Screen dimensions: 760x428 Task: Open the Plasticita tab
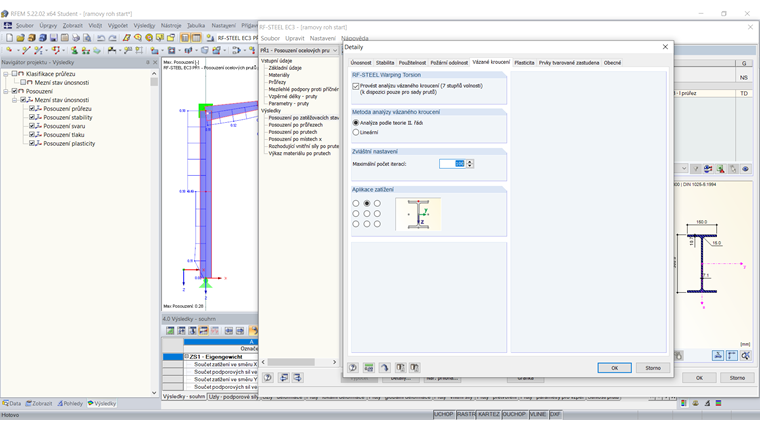tap(524, 63)
